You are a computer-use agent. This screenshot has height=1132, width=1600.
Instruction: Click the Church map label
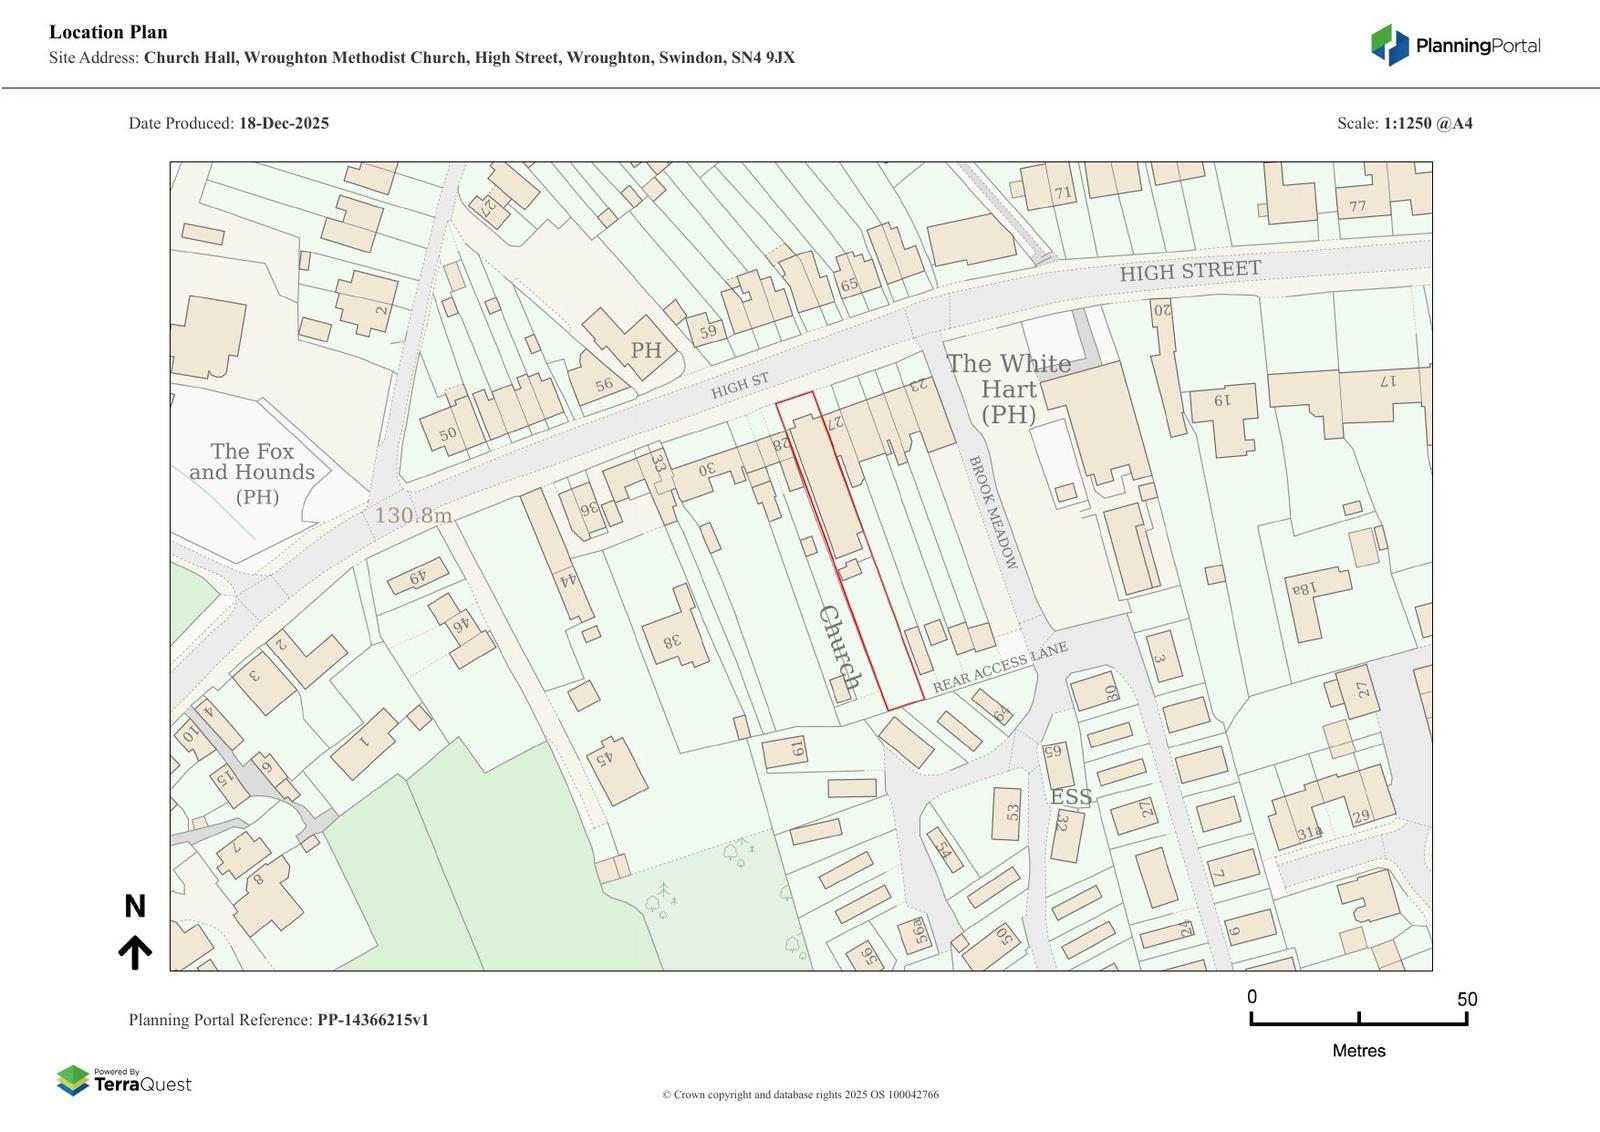pos(840,647)
